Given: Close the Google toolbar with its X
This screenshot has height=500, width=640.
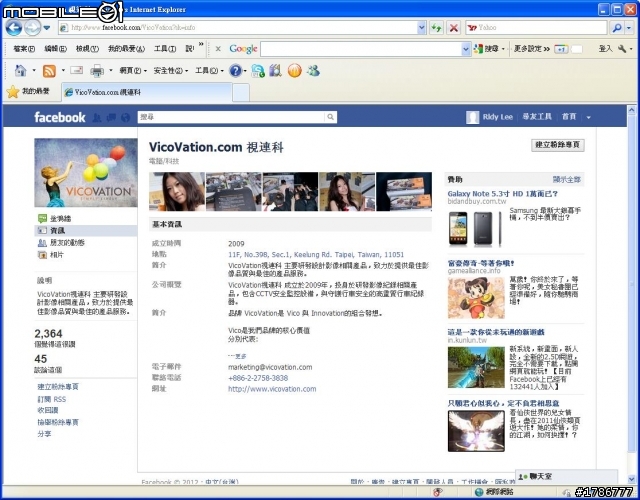Looking at the screenshot, I should [218, 49].
